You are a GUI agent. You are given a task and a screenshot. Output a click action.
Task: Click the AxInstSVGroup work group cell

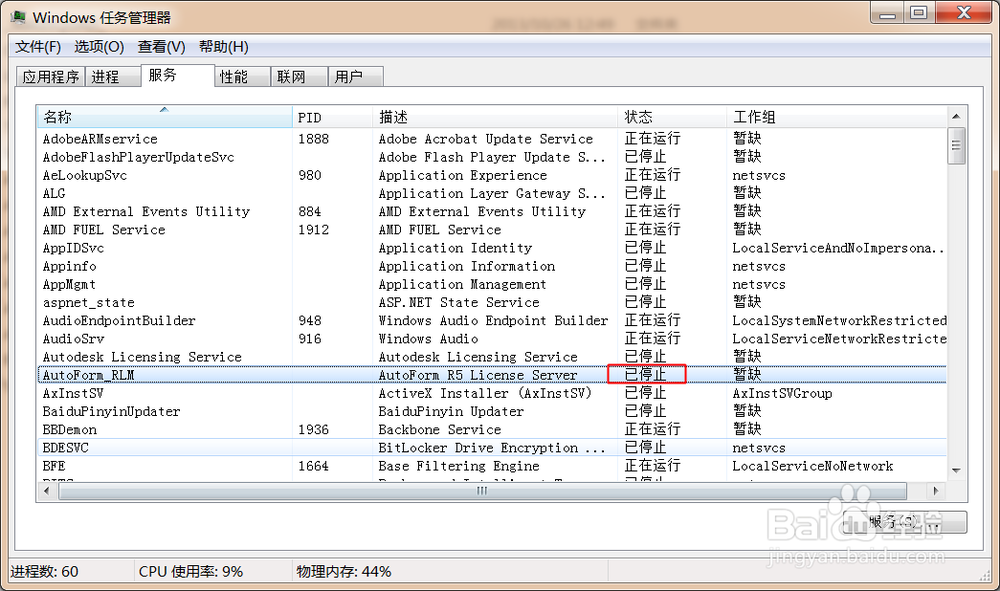[783, 393]
